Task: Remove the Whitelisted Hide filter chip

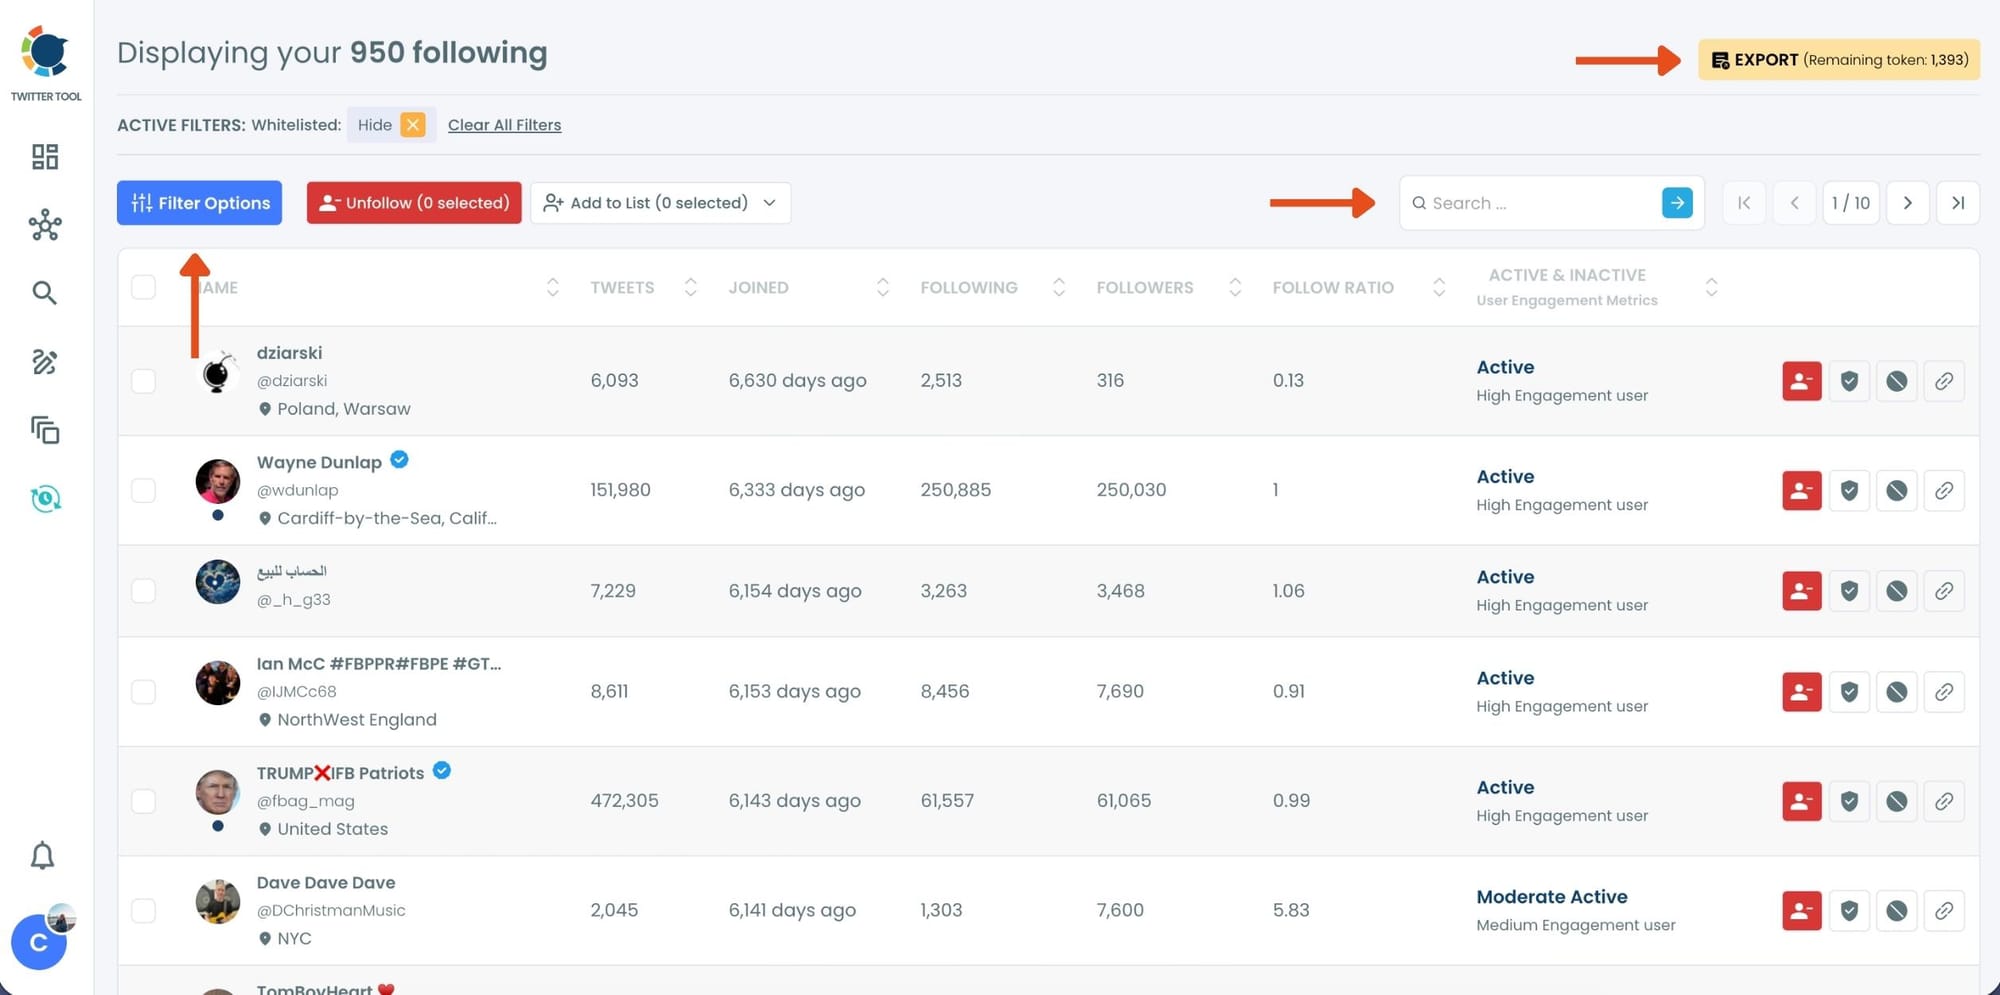Action: tap(412, 124)
